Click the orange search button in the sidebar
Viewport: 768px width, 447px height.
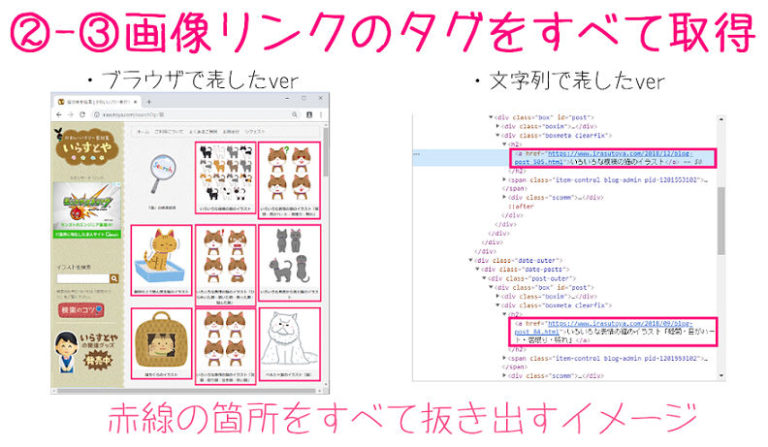114,279
